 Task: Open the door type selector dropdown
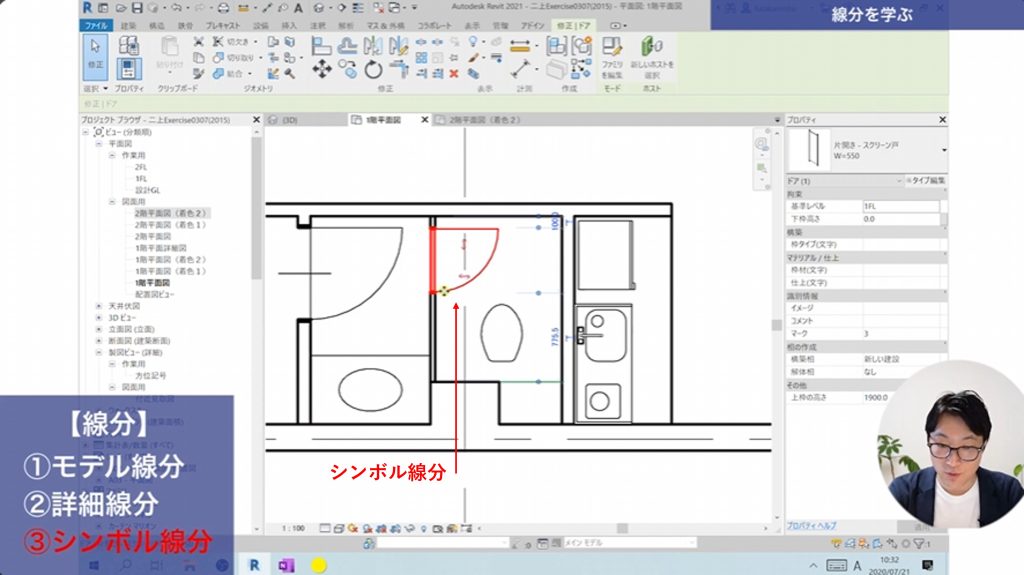[944, 148]
